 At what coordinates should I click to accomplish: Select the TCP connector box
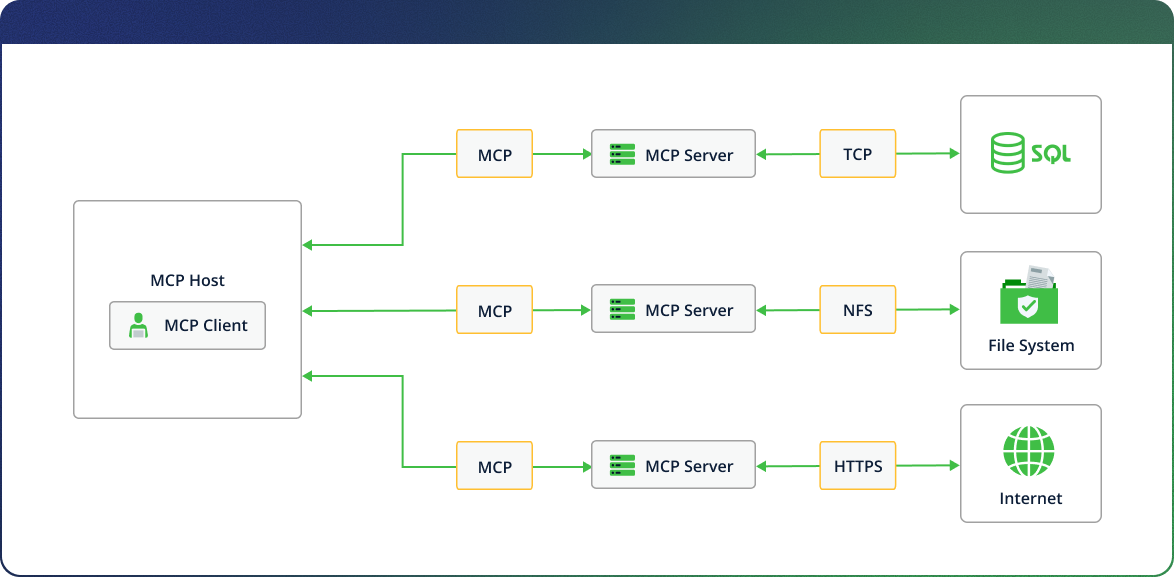click(x=857, y=153)
